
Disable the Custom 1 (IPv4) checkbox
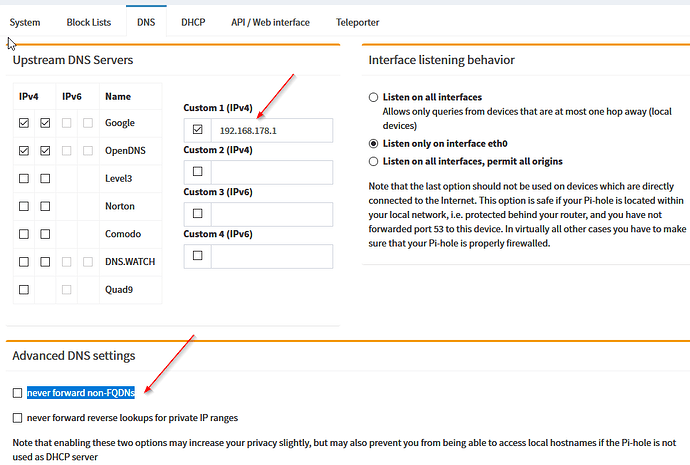coord(197,130)
